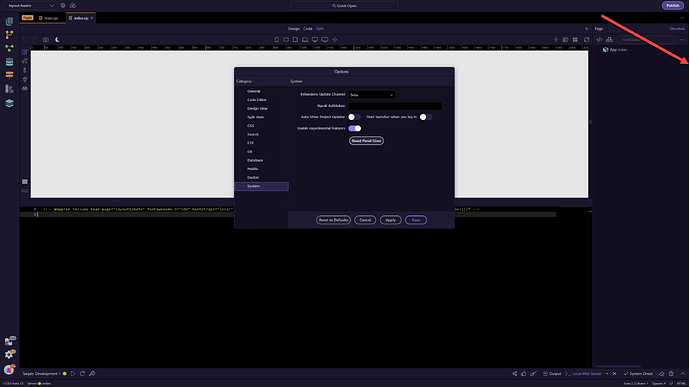Screen dimensions: 690x387
Task: Click the Ngrok Authtoken input field
Action: tap(395, 106)
